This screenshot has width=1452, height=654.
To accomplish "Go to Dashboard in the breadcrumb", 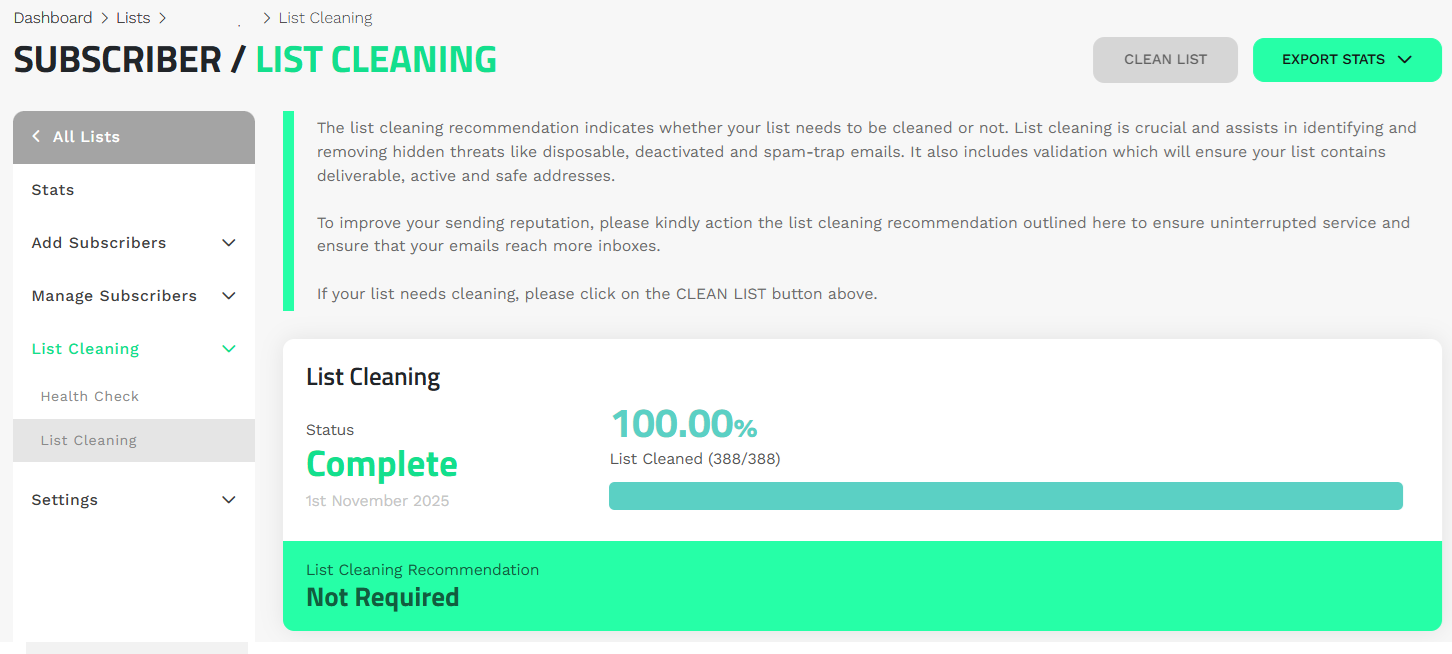I will click(x=52, y=18).
